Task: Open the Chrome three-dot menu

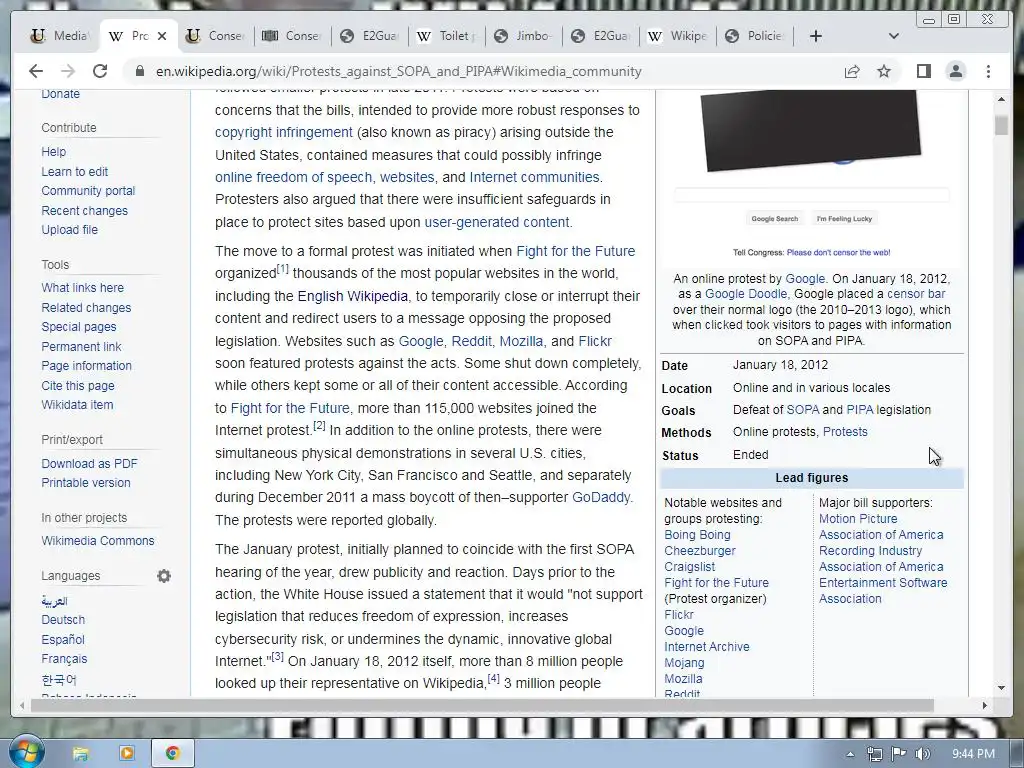Action: click(x=988, y=71)
